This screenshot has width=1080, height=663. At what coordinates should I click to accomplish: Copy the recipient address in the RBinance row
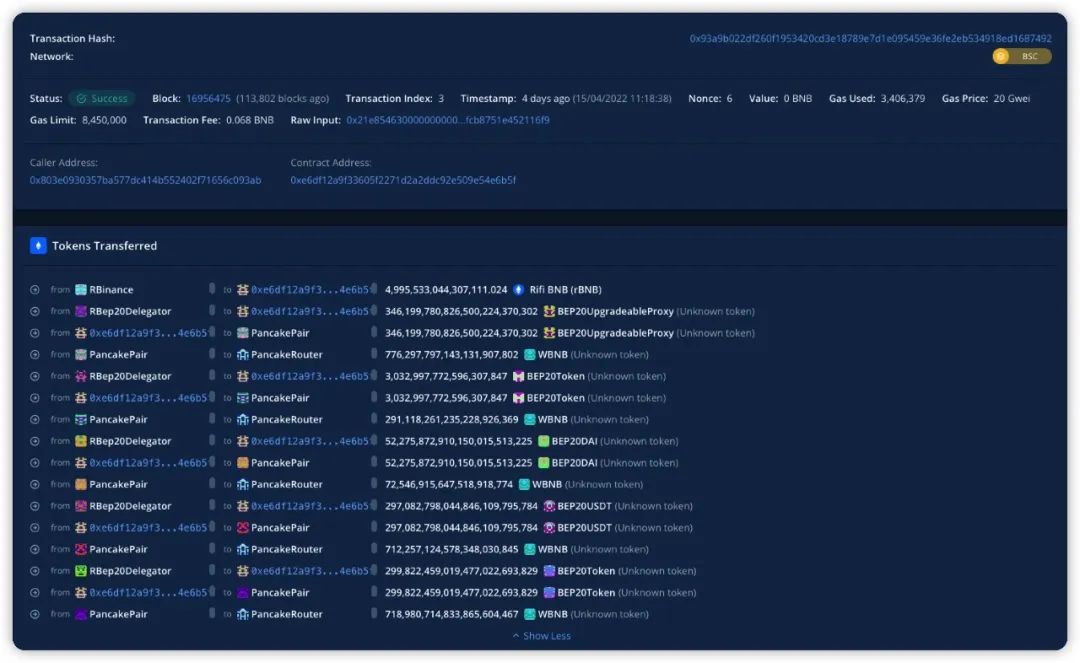tap(374, 289)
